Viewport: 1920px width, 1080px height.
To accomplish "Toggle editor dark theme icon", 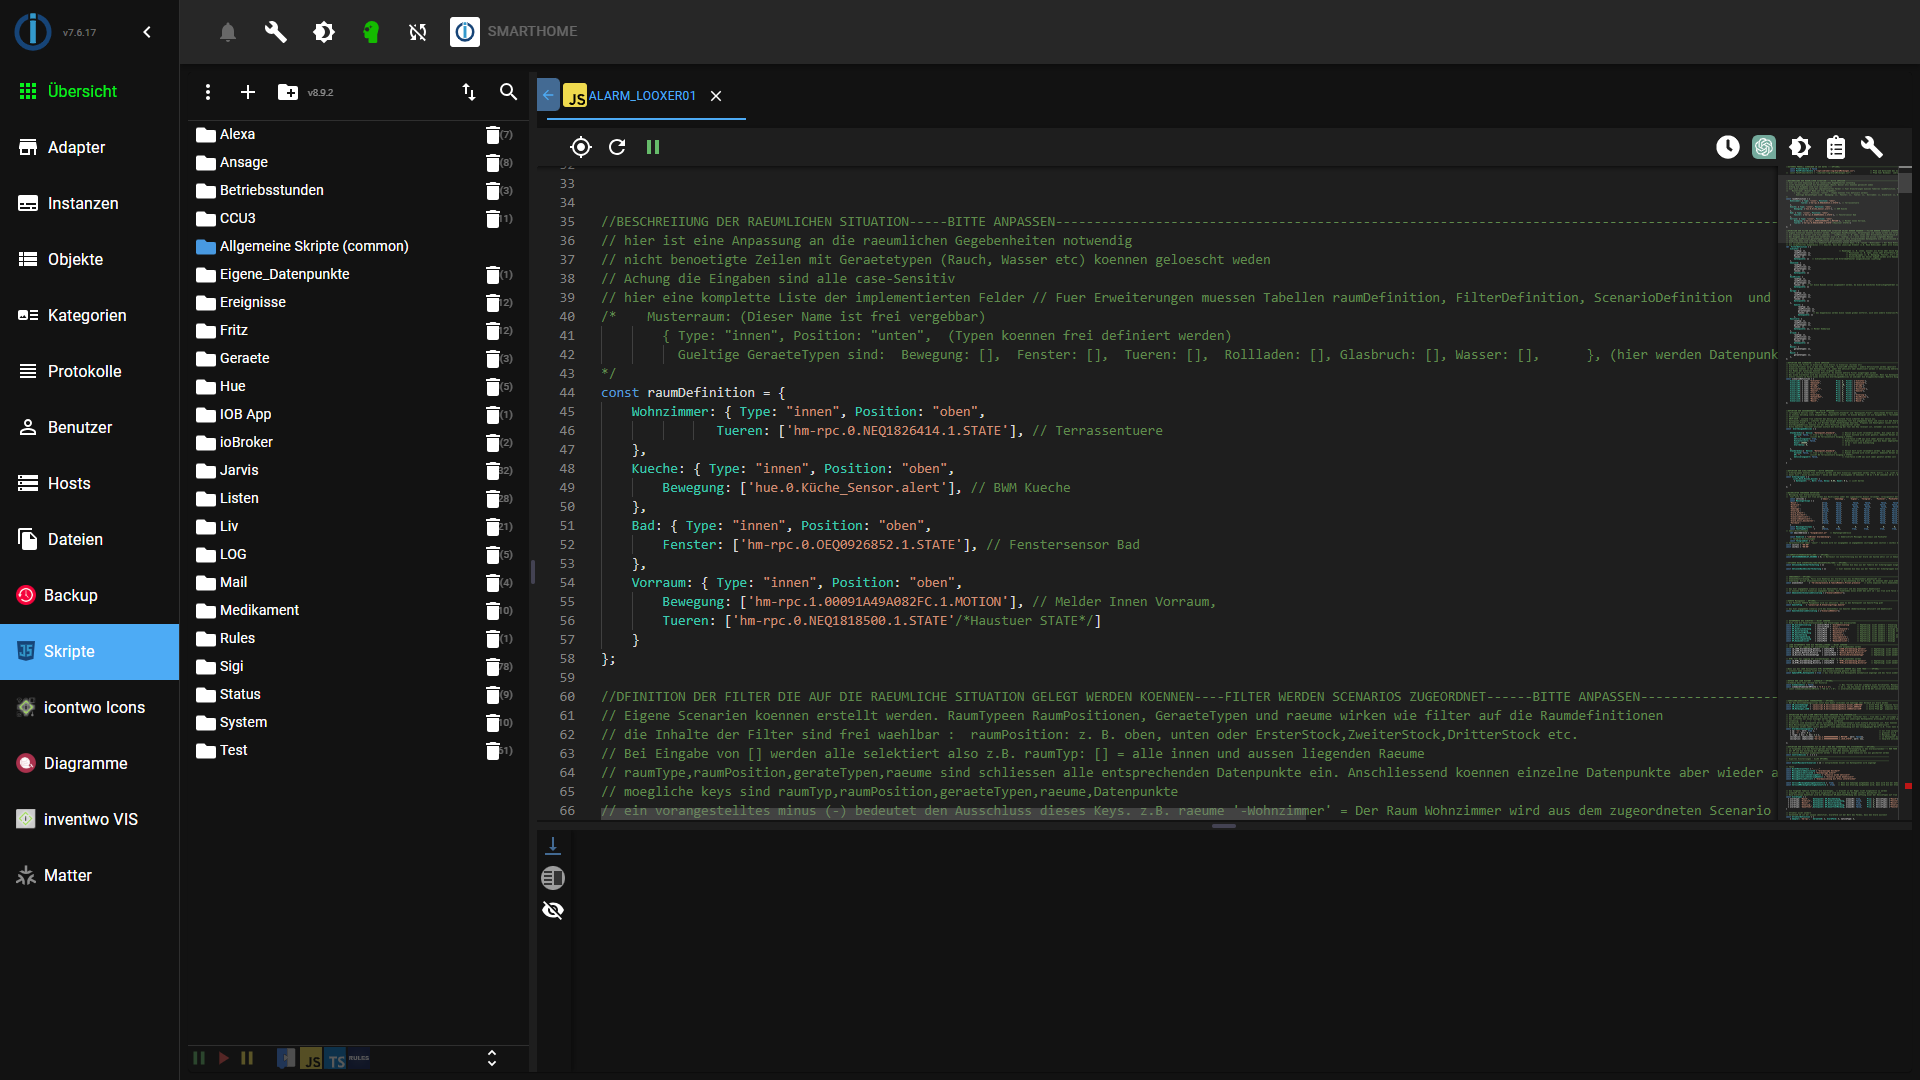I will tap(1800, 147).
